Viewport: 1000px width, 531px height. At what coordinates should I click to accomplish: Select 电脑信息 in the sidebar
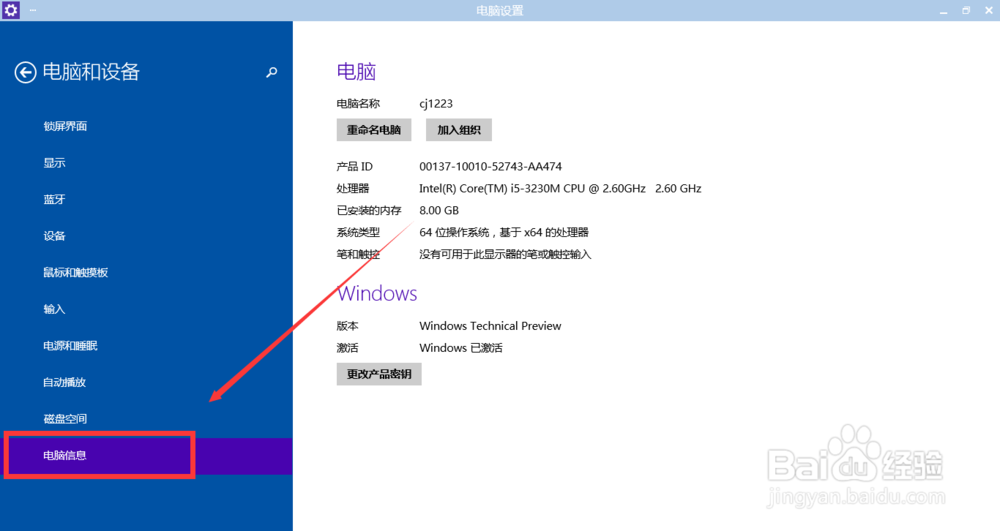click(x=146, y=456)
